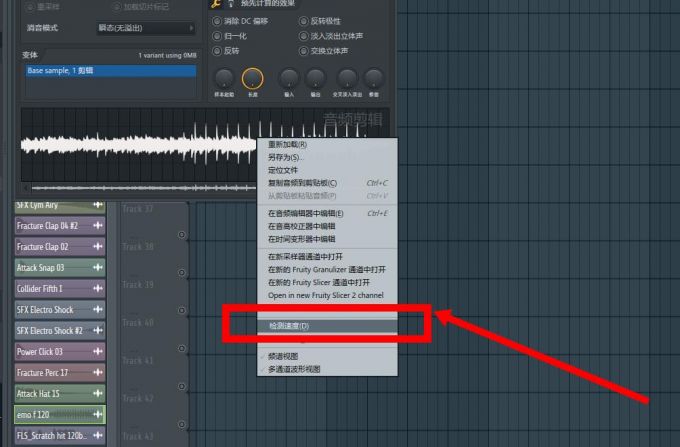
Task: Enable the 淡入淡出立体声 fade stereo option
Action: click(x=304, y=36)
